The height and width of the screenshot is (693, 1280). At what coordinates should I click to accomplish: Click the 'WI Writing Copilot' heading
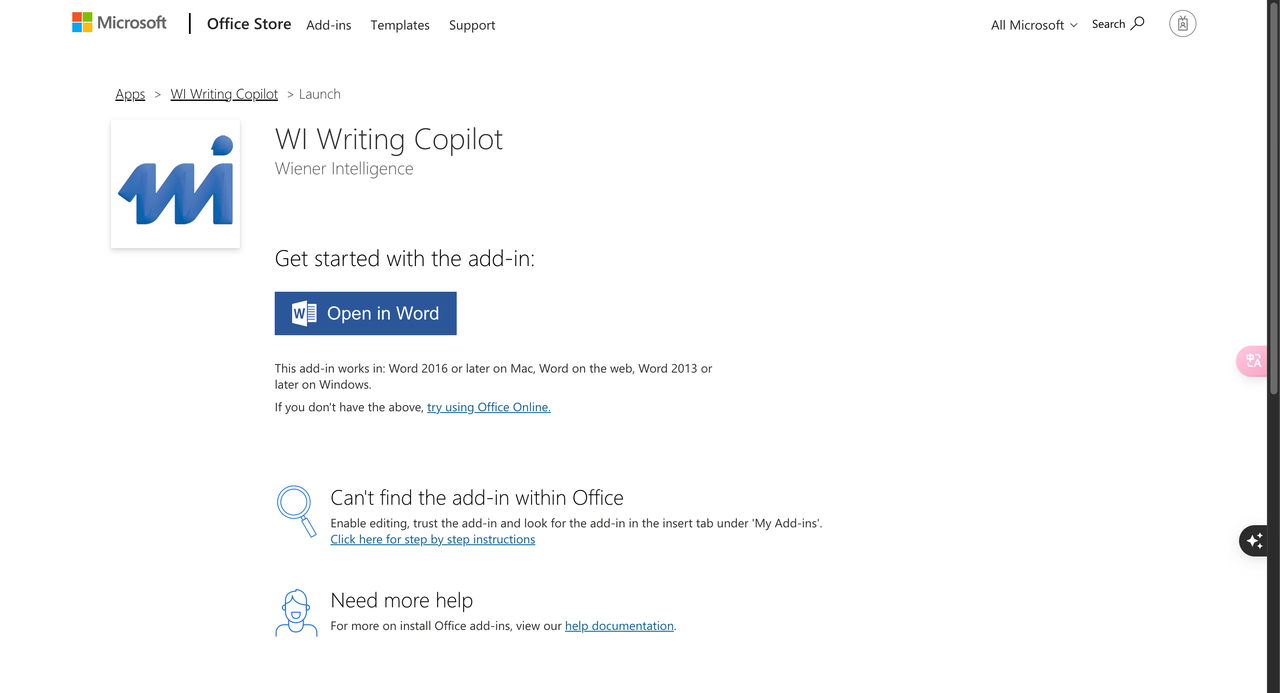[x=389, y=139]
